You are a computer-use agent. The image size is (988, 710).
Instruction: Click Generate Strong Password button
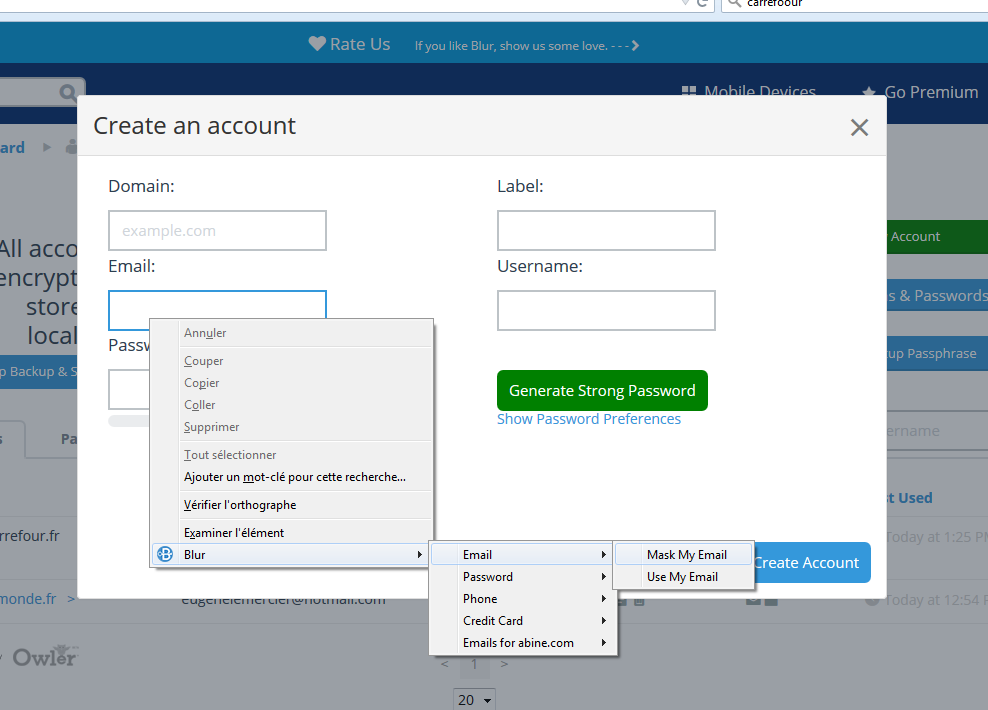click(602, 391)
